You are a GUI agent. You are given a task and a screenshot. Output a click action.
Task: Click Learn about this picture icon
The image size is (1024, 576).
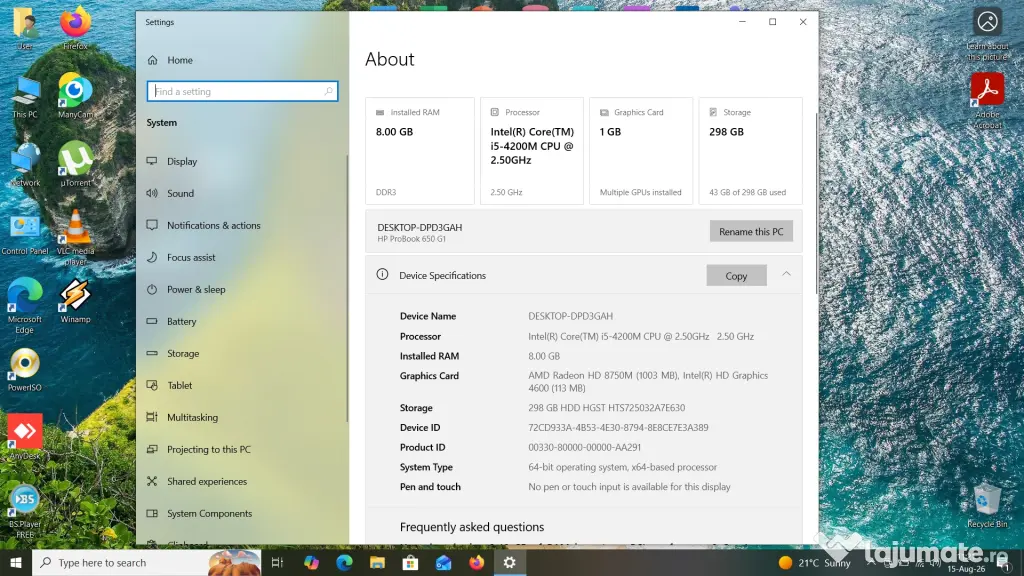(x=987, y=33)
